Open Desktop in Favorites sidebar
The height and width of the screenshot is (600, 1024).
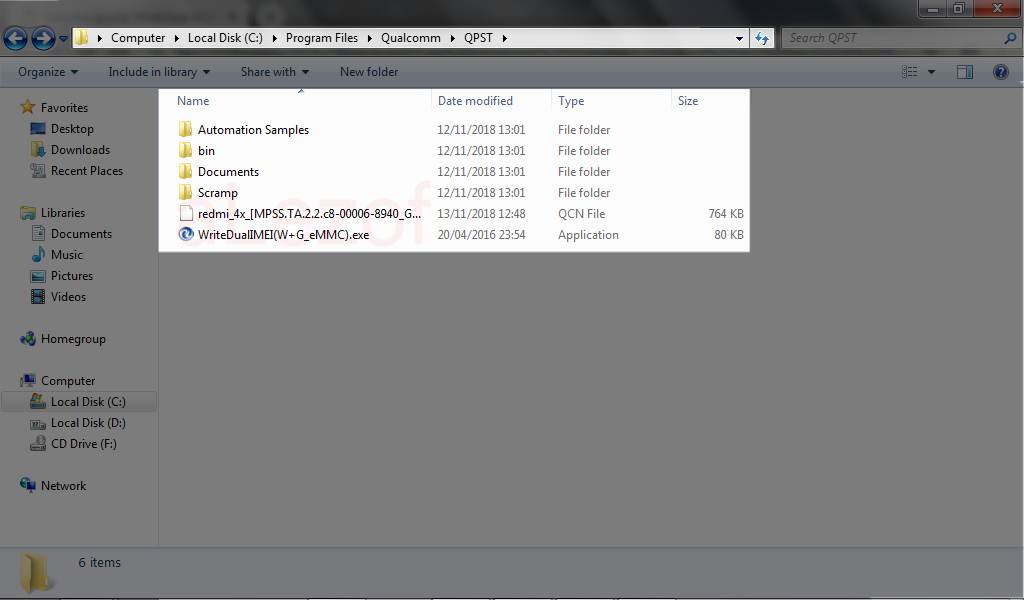pyautogui.click(x=72, y=129)
